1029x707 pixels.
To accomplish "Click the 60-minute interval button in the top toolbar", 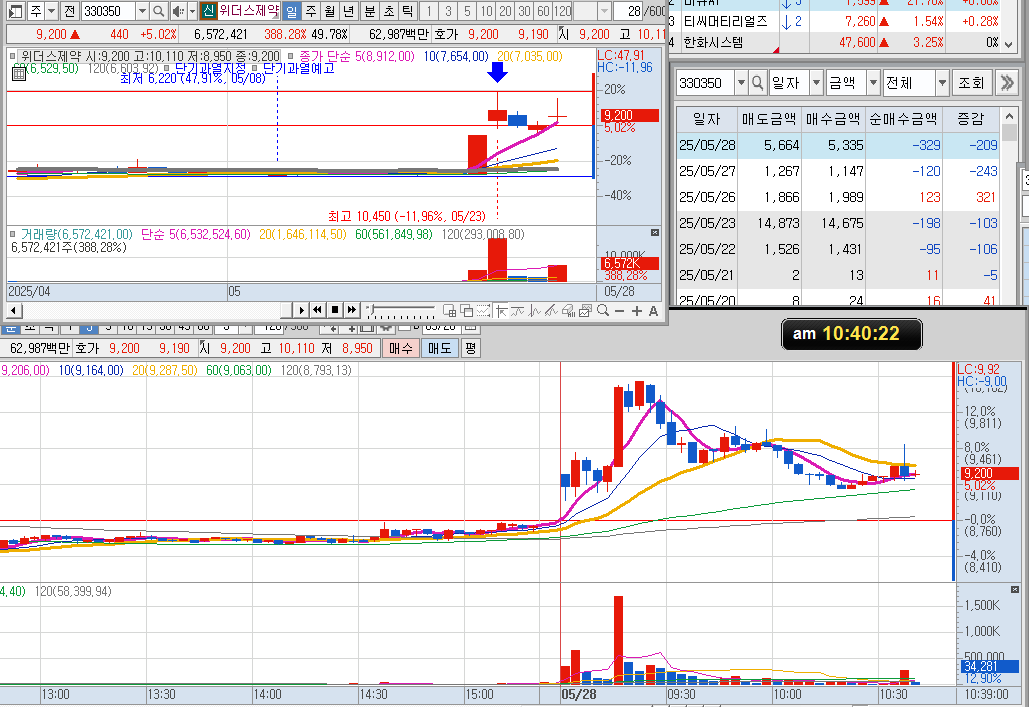I will click(543, 11).
